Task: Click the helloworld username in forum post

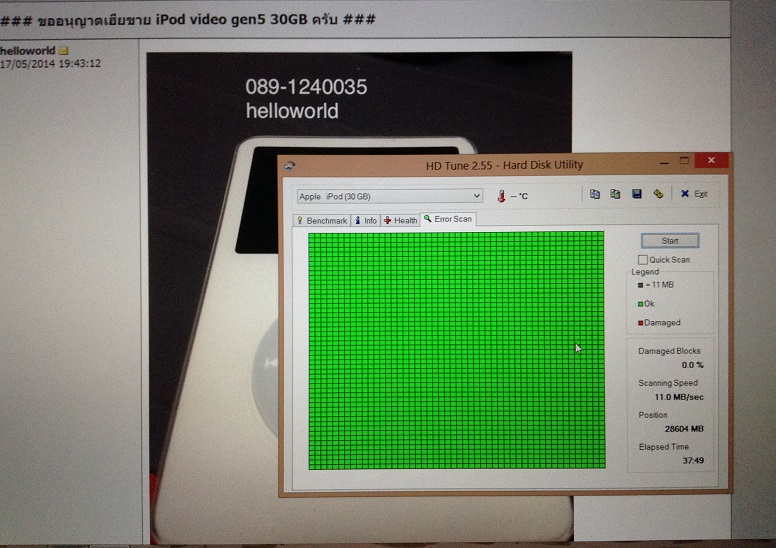Action: (27, 50)
